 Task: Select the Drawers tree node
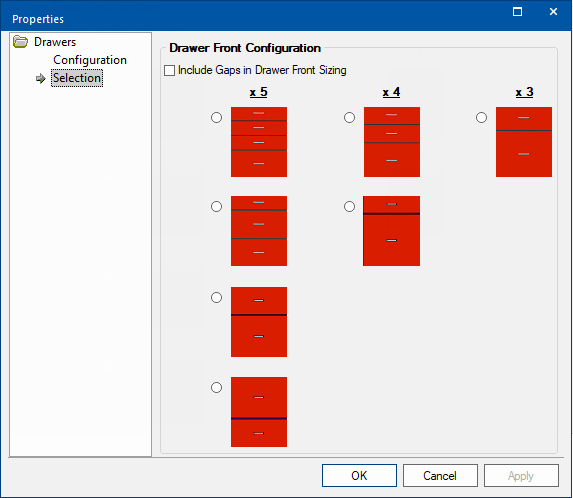click(55, 42)
